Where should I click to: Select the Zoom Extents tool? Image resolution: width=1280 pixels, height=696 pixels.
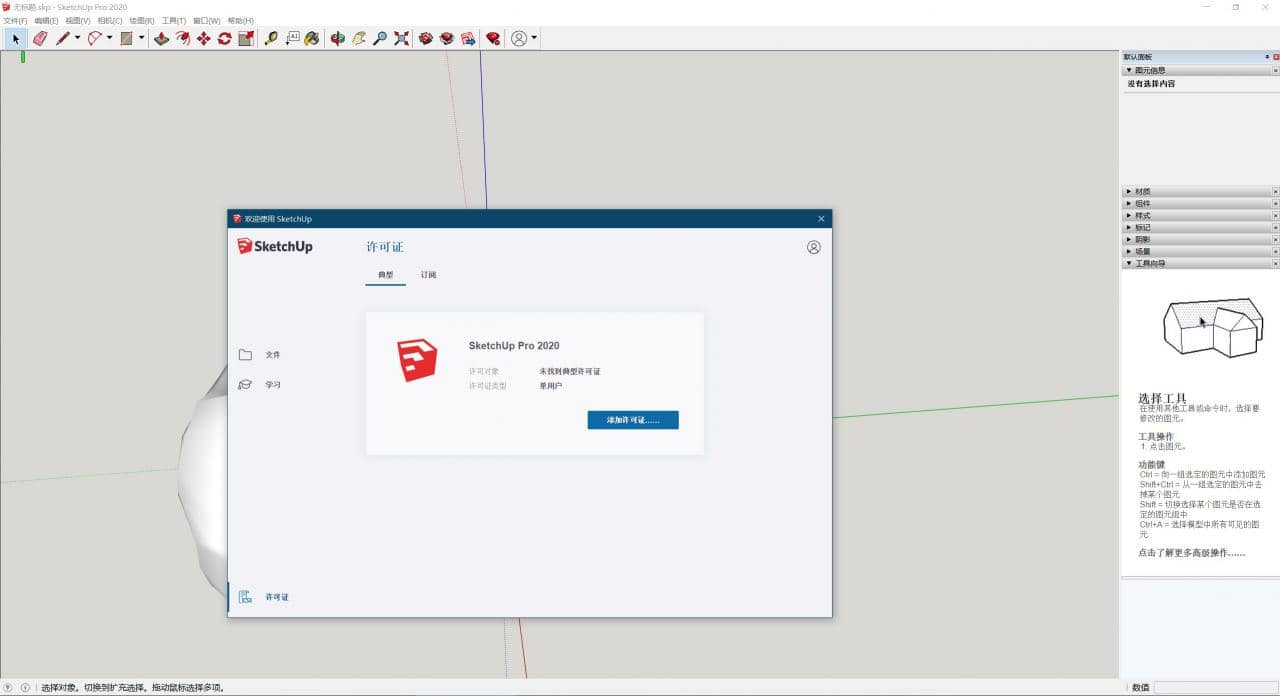(x=401, y=38)
